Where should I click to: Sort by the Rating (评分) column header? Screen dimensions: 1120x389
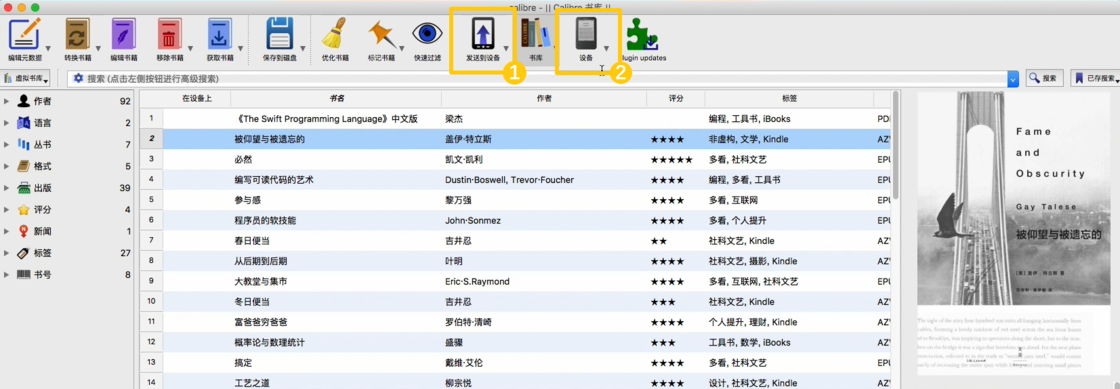(676, 98)
